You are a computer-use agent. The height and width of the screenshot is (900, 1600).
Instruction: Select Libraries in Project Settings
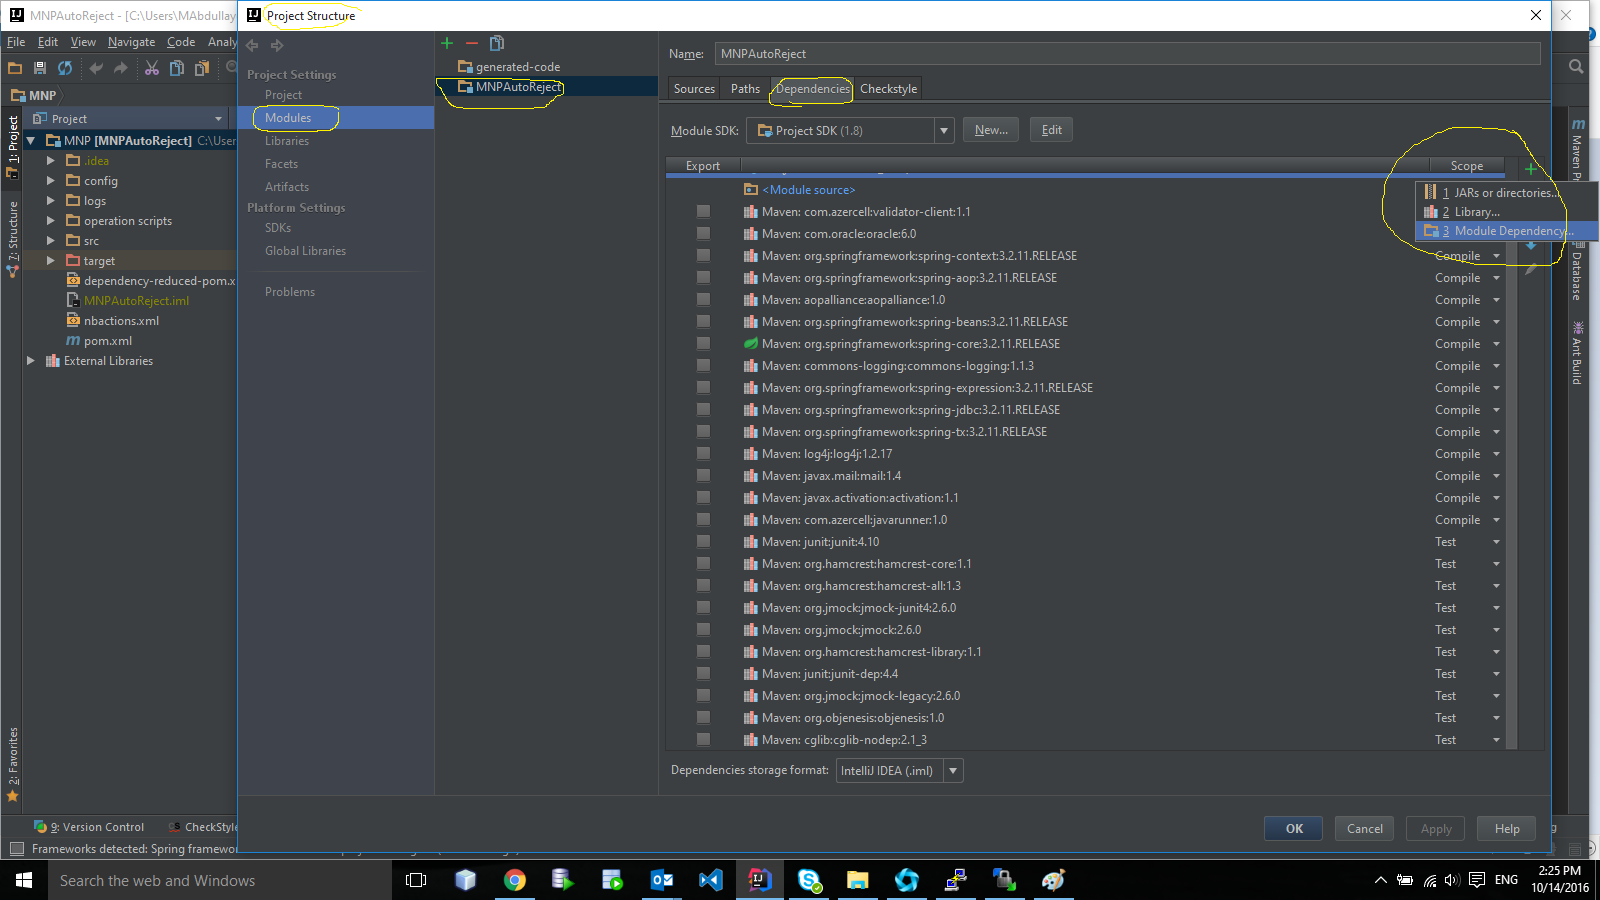(287, 141)
